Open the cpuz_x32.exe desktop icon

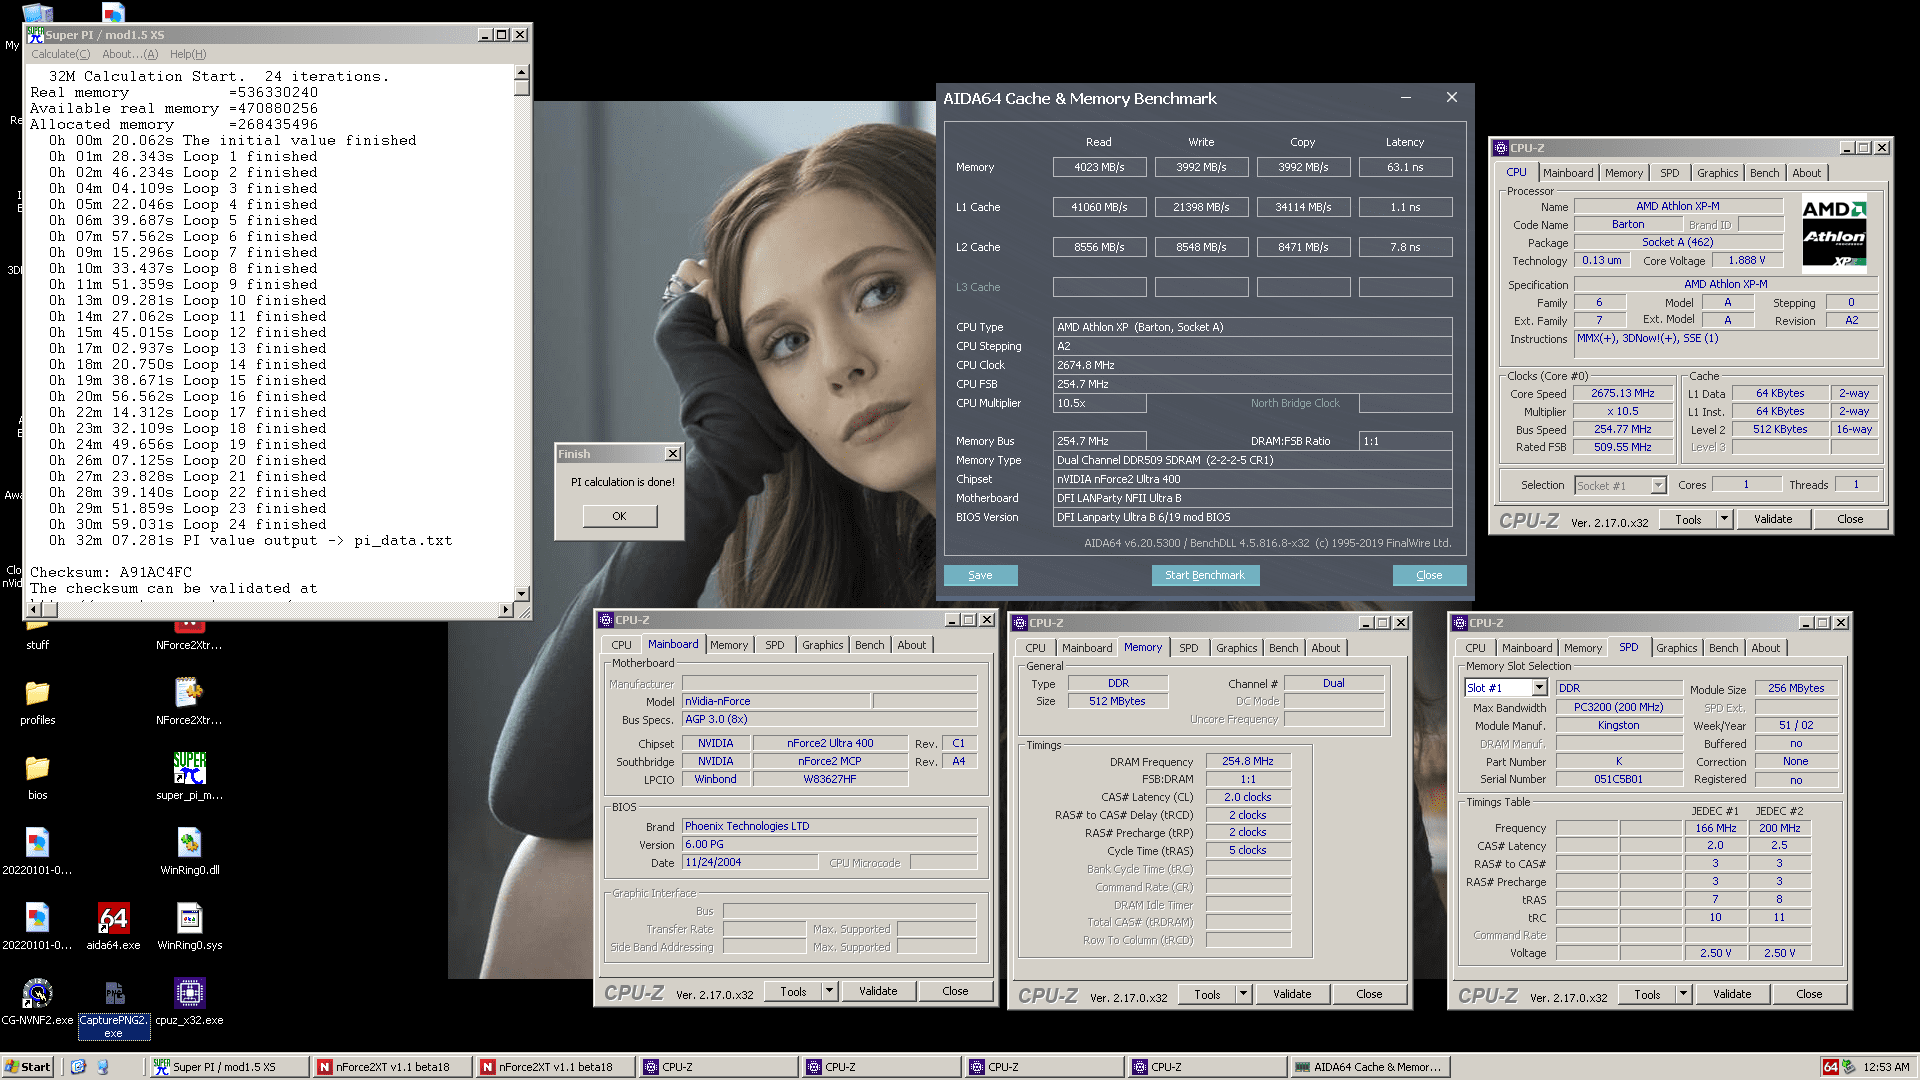tap(189, 993)
